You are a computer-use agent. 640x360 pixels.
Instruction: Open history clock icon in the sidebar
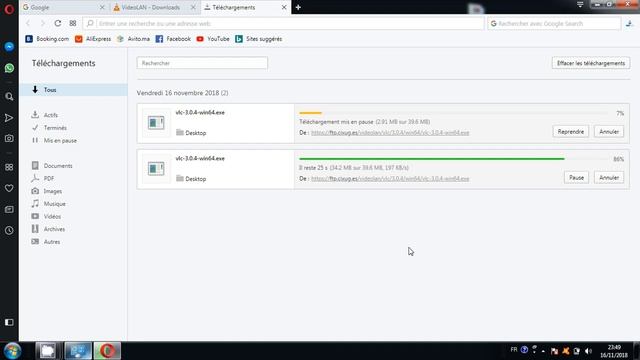[x=9, y=230]
